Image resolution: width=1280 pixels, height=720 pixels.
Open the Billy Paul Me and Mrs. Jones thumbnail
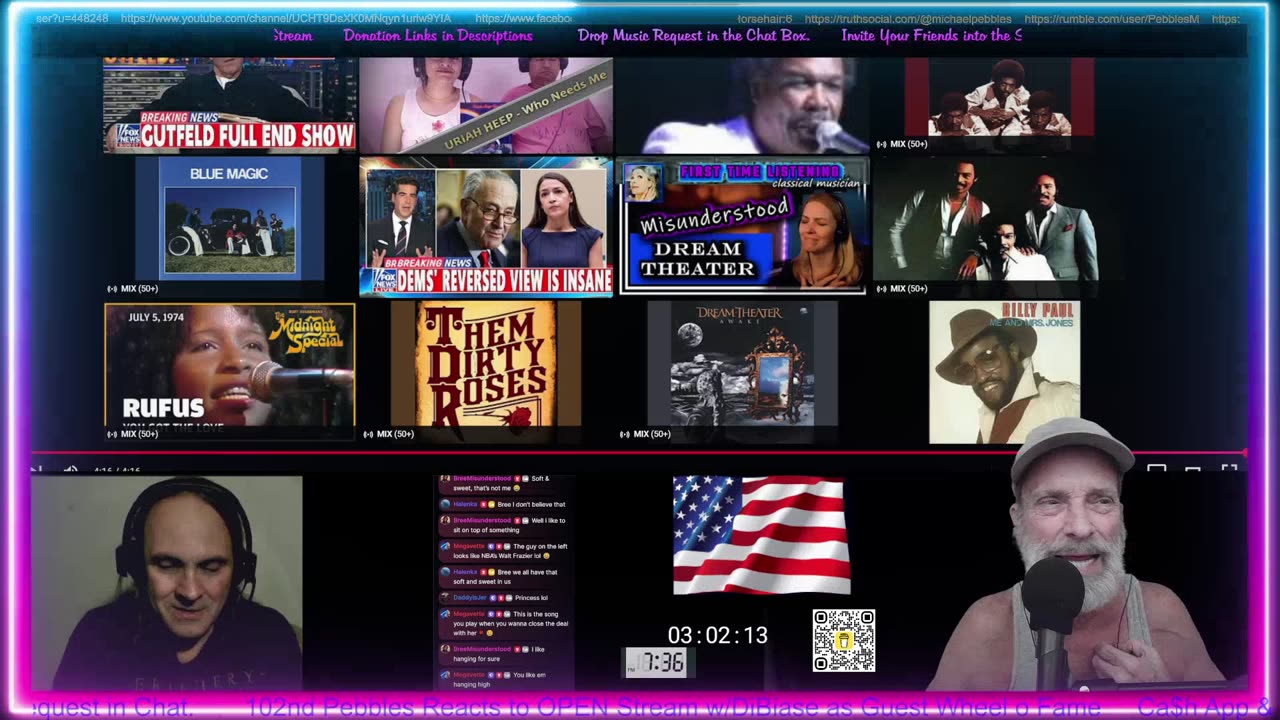coord(1004,372)
